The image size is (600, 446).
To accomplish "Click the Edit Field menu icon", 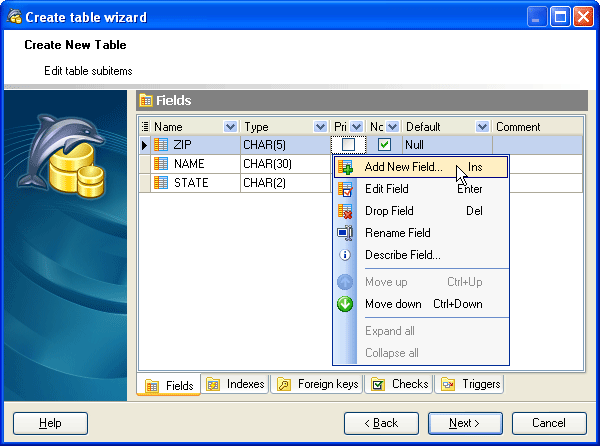I will (x=346, y=189).
